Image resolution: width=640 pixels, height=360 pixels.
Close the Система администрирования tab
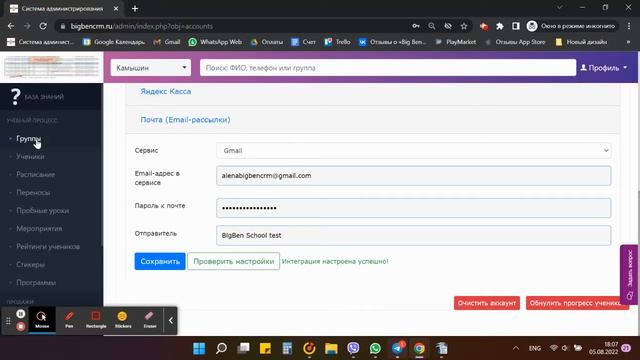(116, 9)
